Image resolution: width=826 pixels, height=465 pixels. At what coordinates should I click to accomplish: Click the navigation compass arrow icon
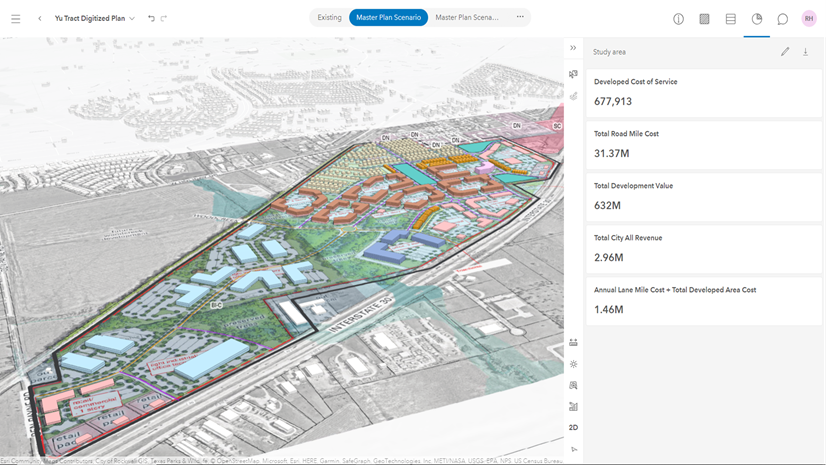coord(574,449)
